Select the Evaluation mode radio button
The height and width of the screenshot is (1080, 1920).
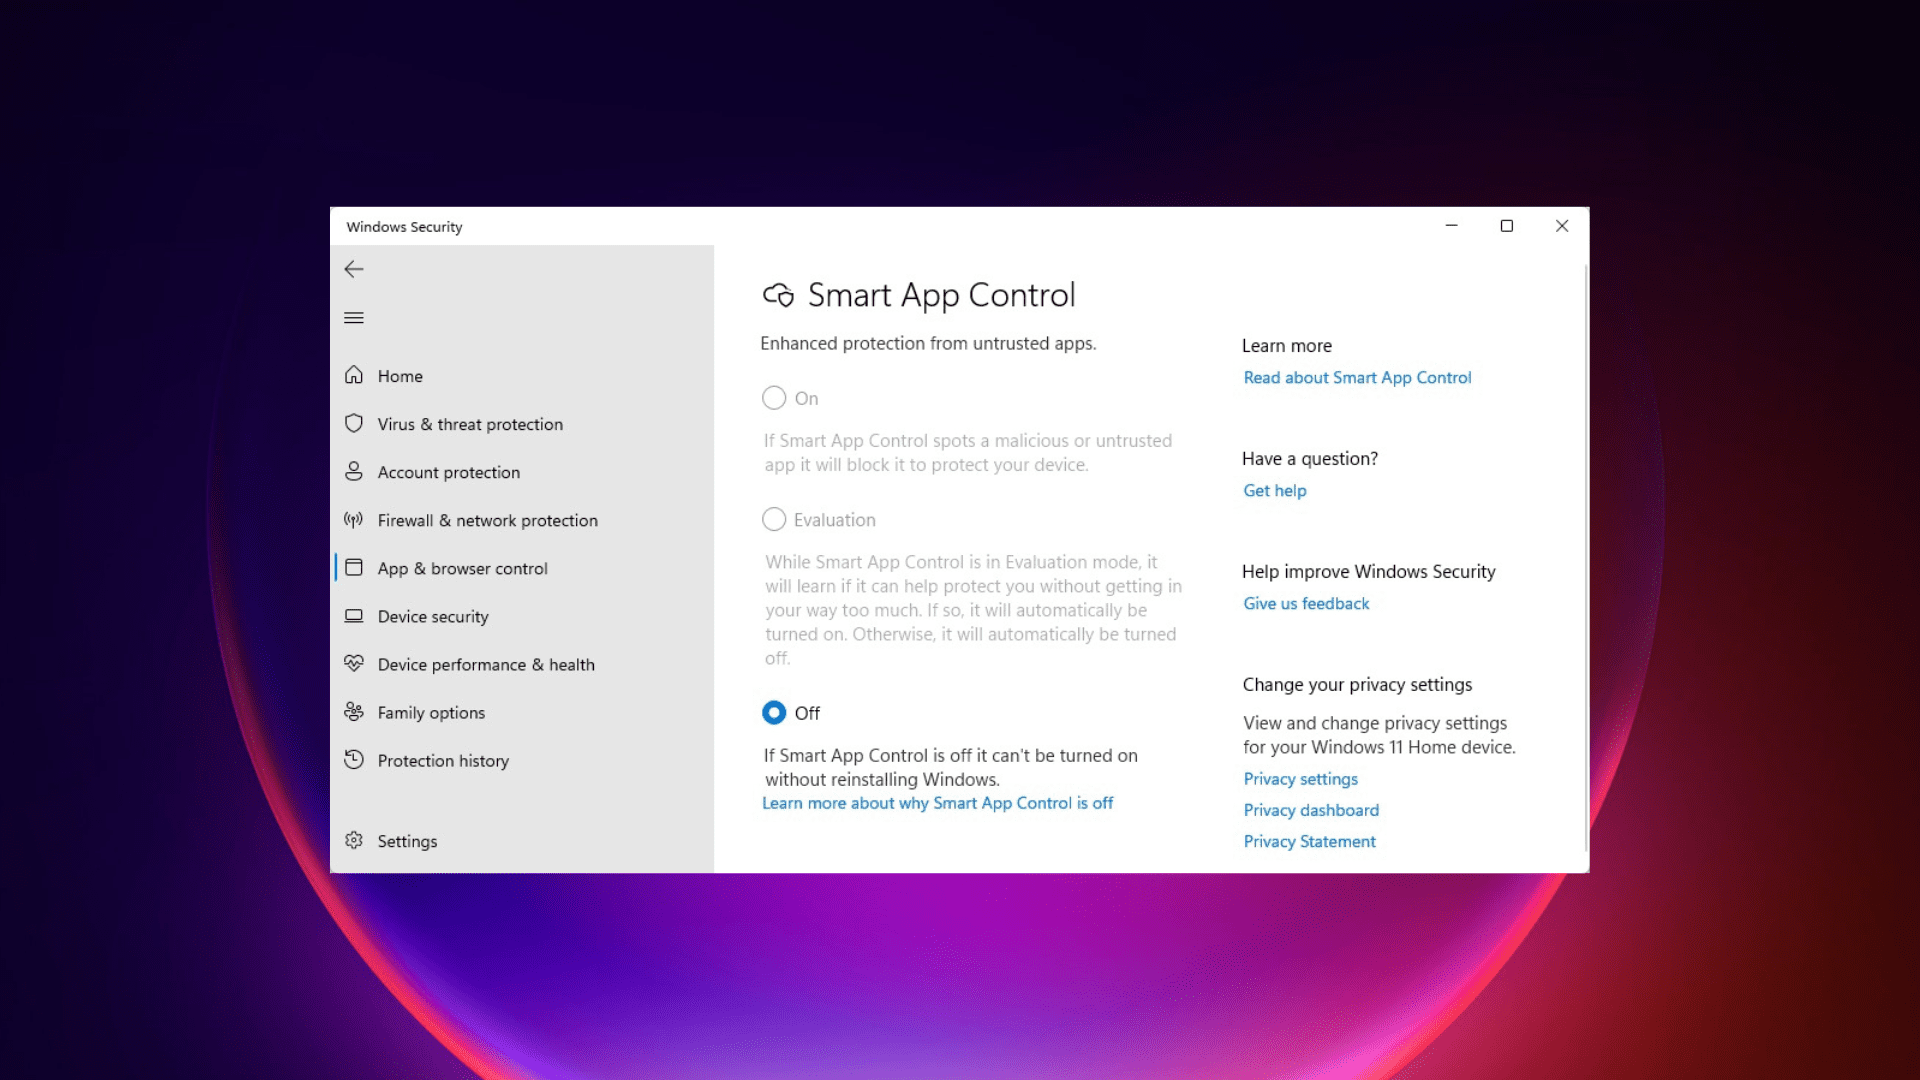(774, 520)
